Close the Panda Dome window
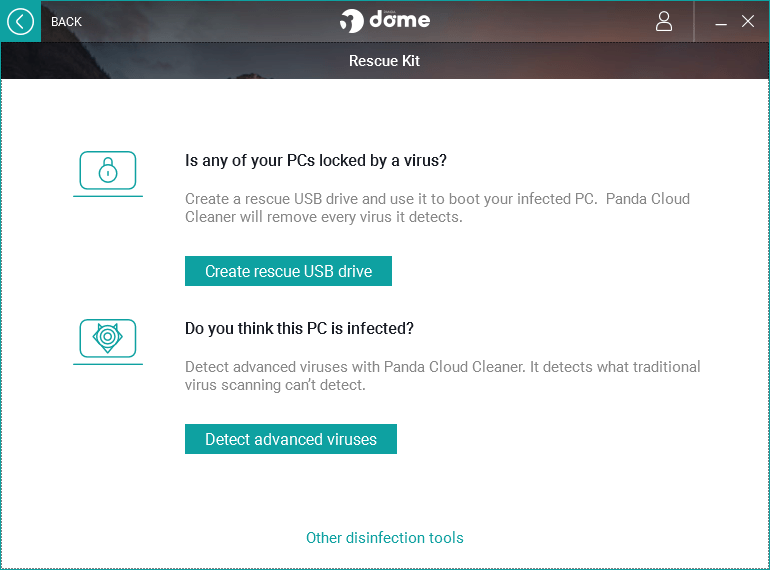Screen dimensions: 770x570 pyautogui.click(x=748, y=21)
